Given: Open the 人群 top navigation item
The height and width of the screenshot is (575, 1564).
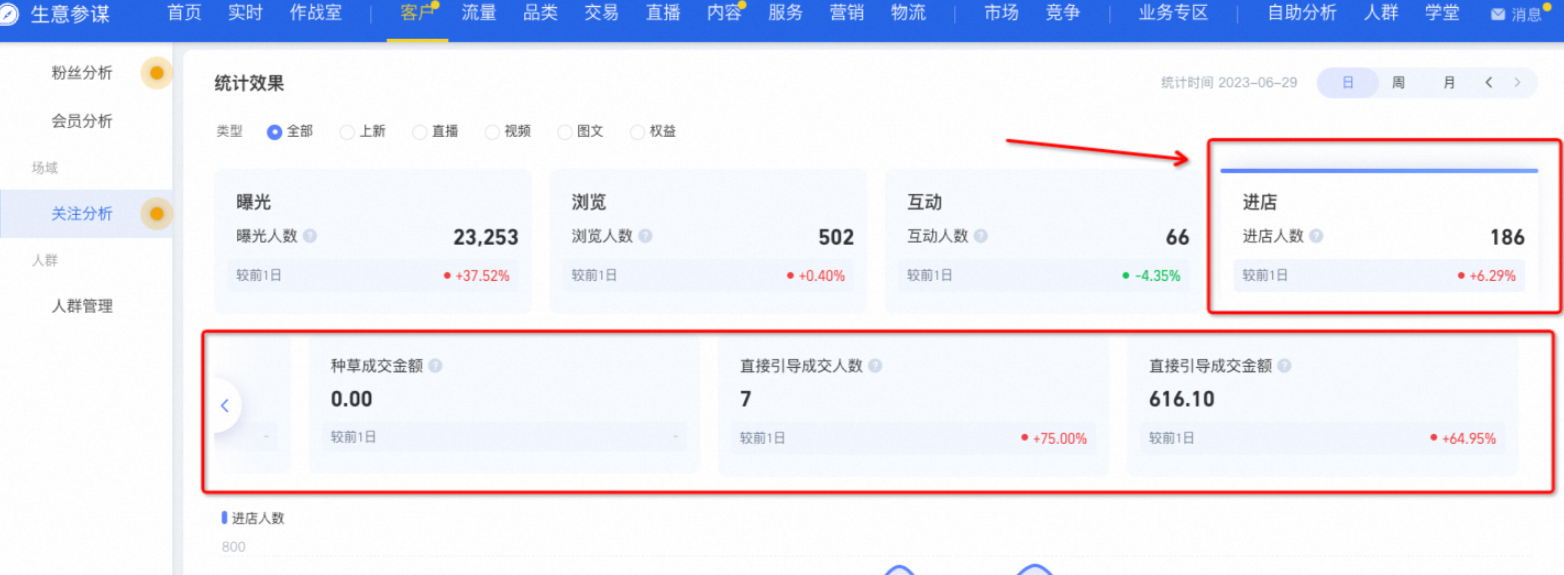Looking at the screenshot, I should pos(1380,14).
